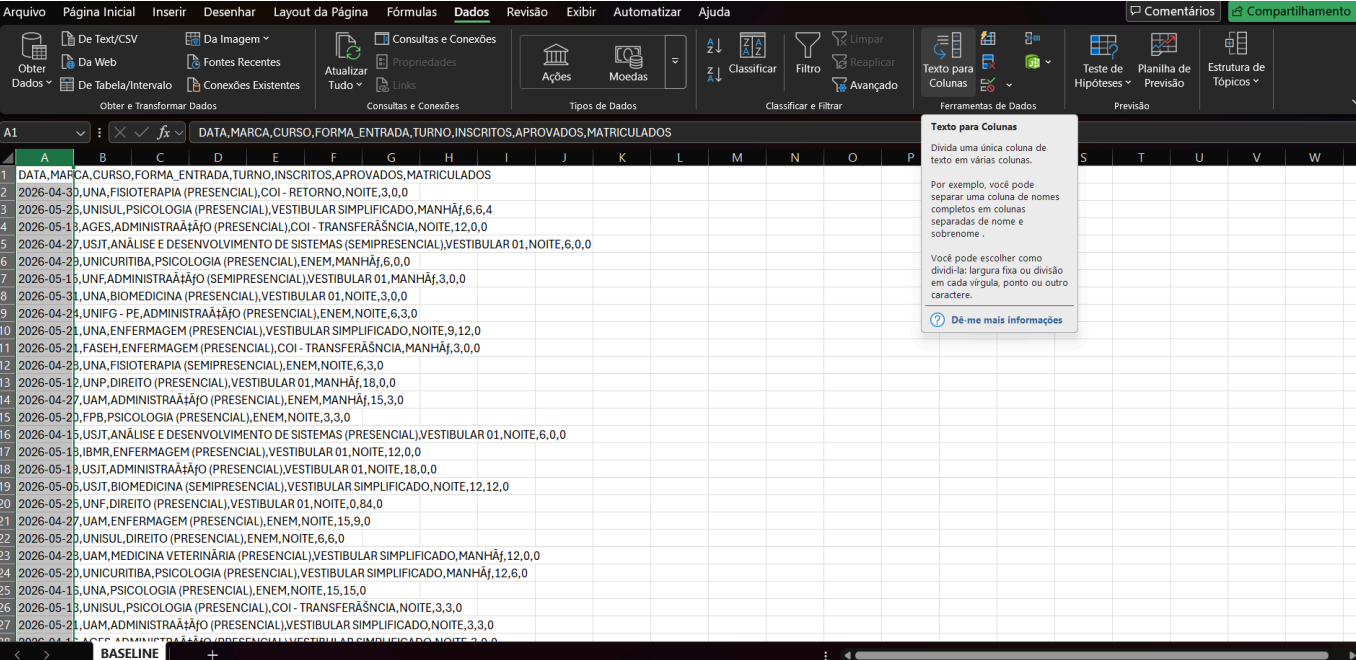The image size is (1356, 660).
Task: Select row header 10
Action: 7,330
